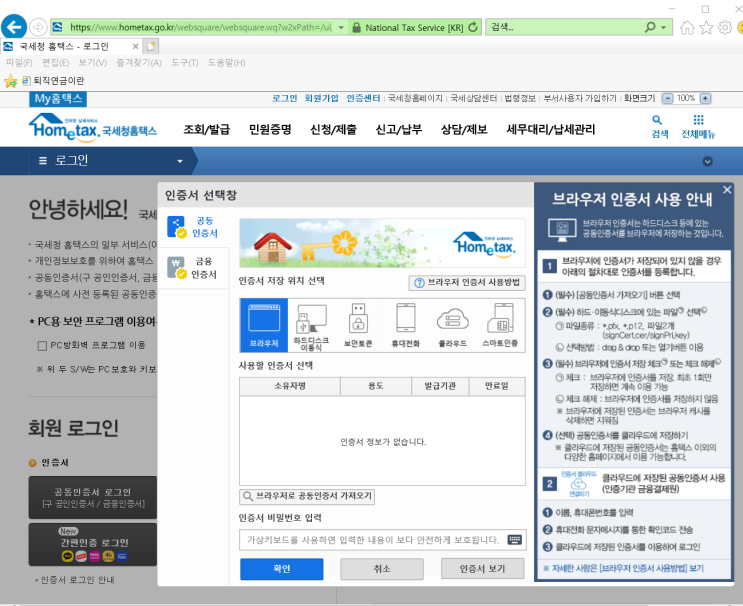Open the address bar dropdown arrow
This screenshot has height=606, width=743.
341,27
